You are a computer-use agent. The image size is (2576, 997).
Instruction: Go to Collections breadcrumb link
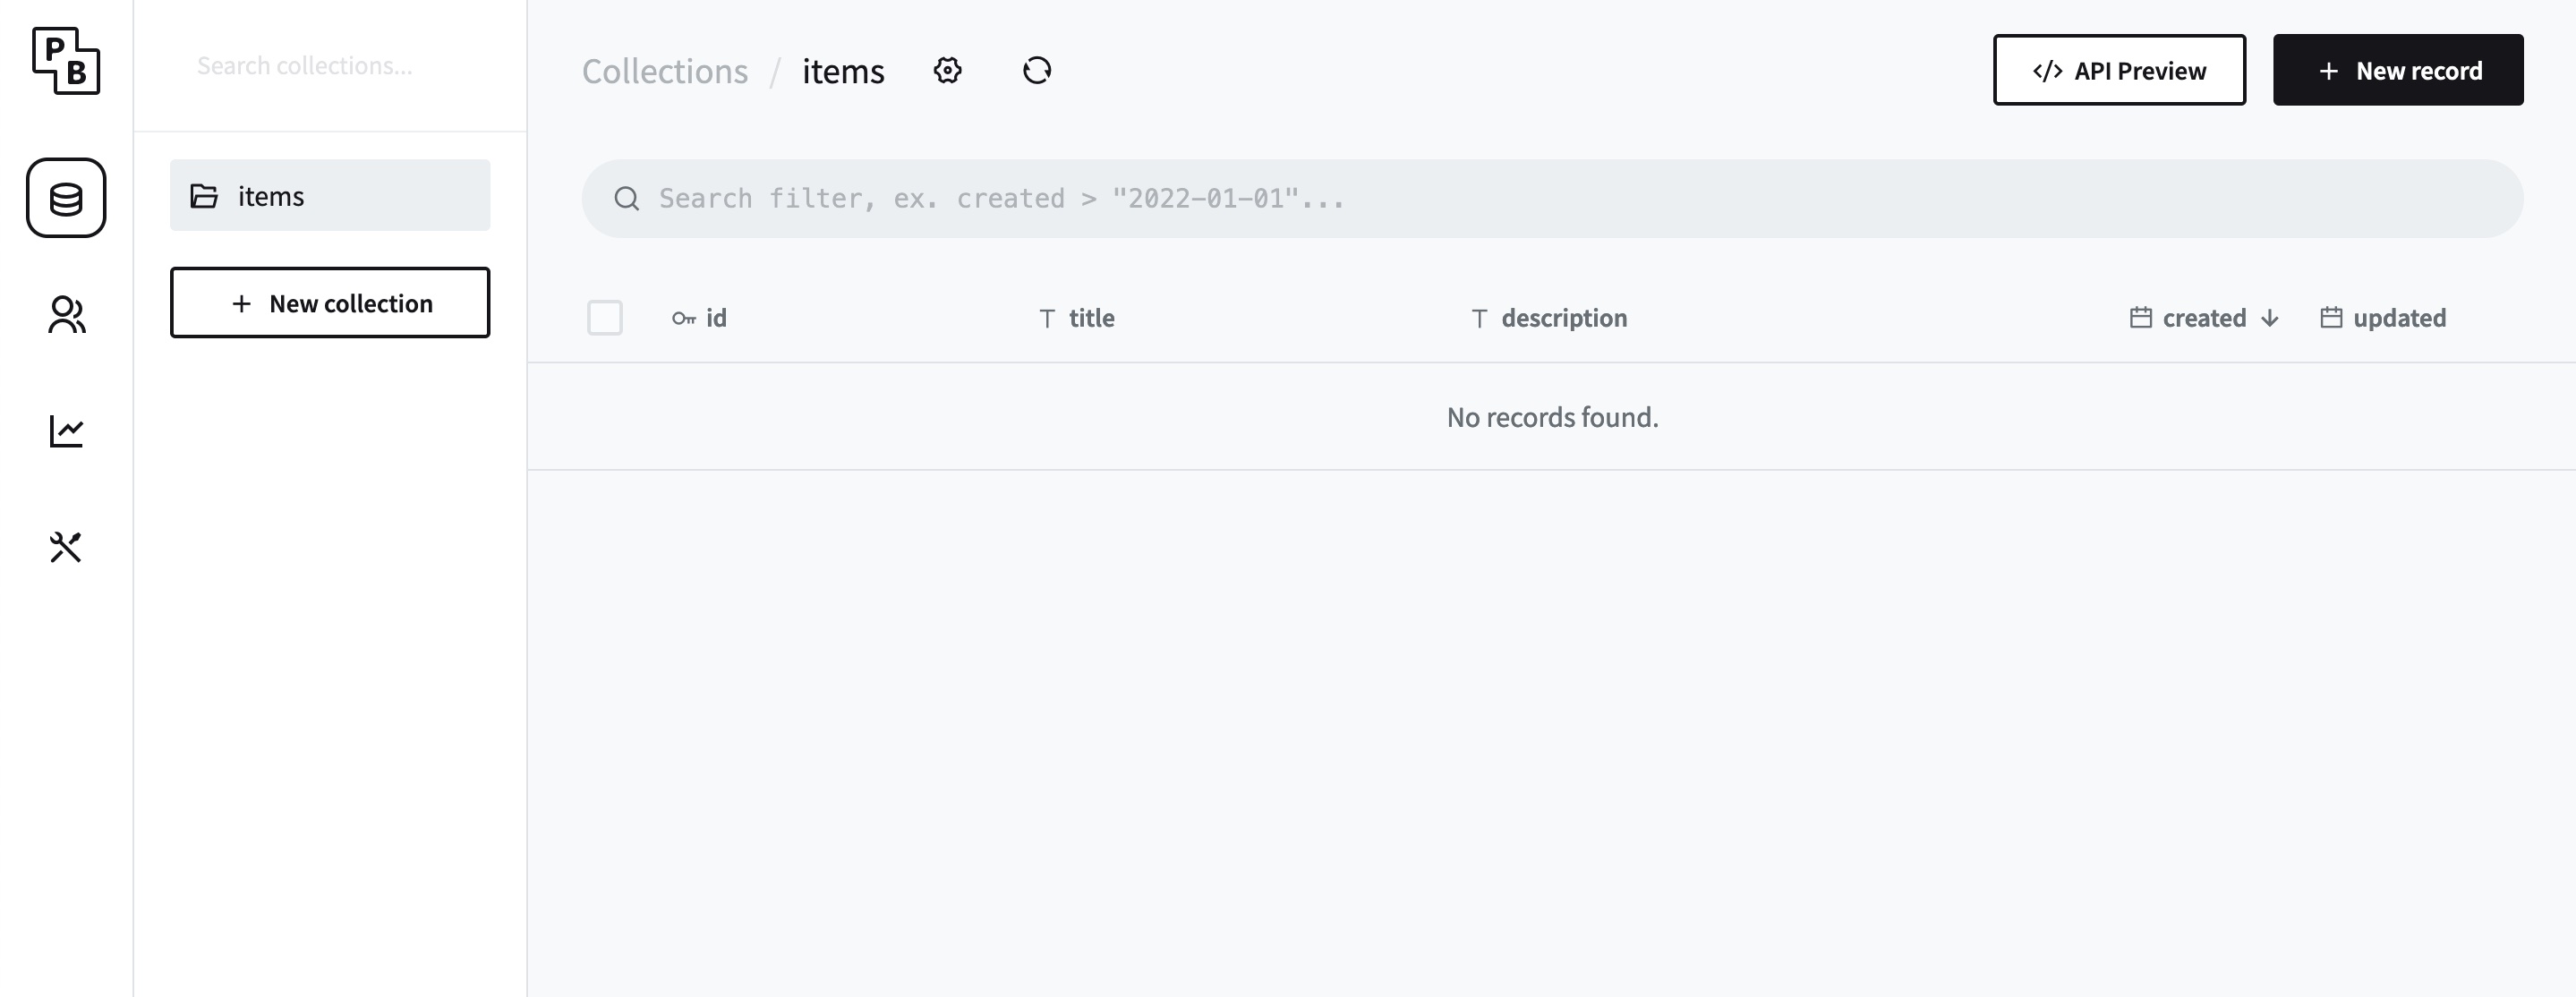(x=664, y=72)
